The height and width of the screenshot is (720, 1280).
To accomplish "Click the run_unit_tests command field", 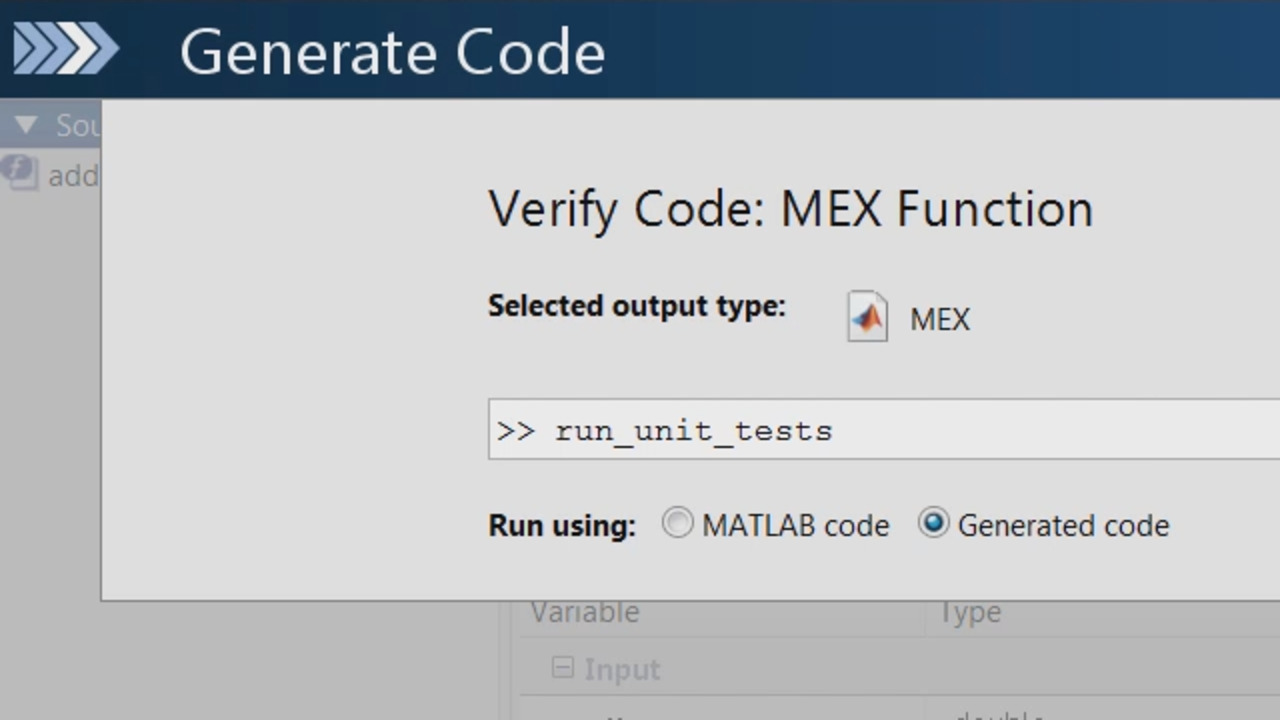I will pos(880,430).
